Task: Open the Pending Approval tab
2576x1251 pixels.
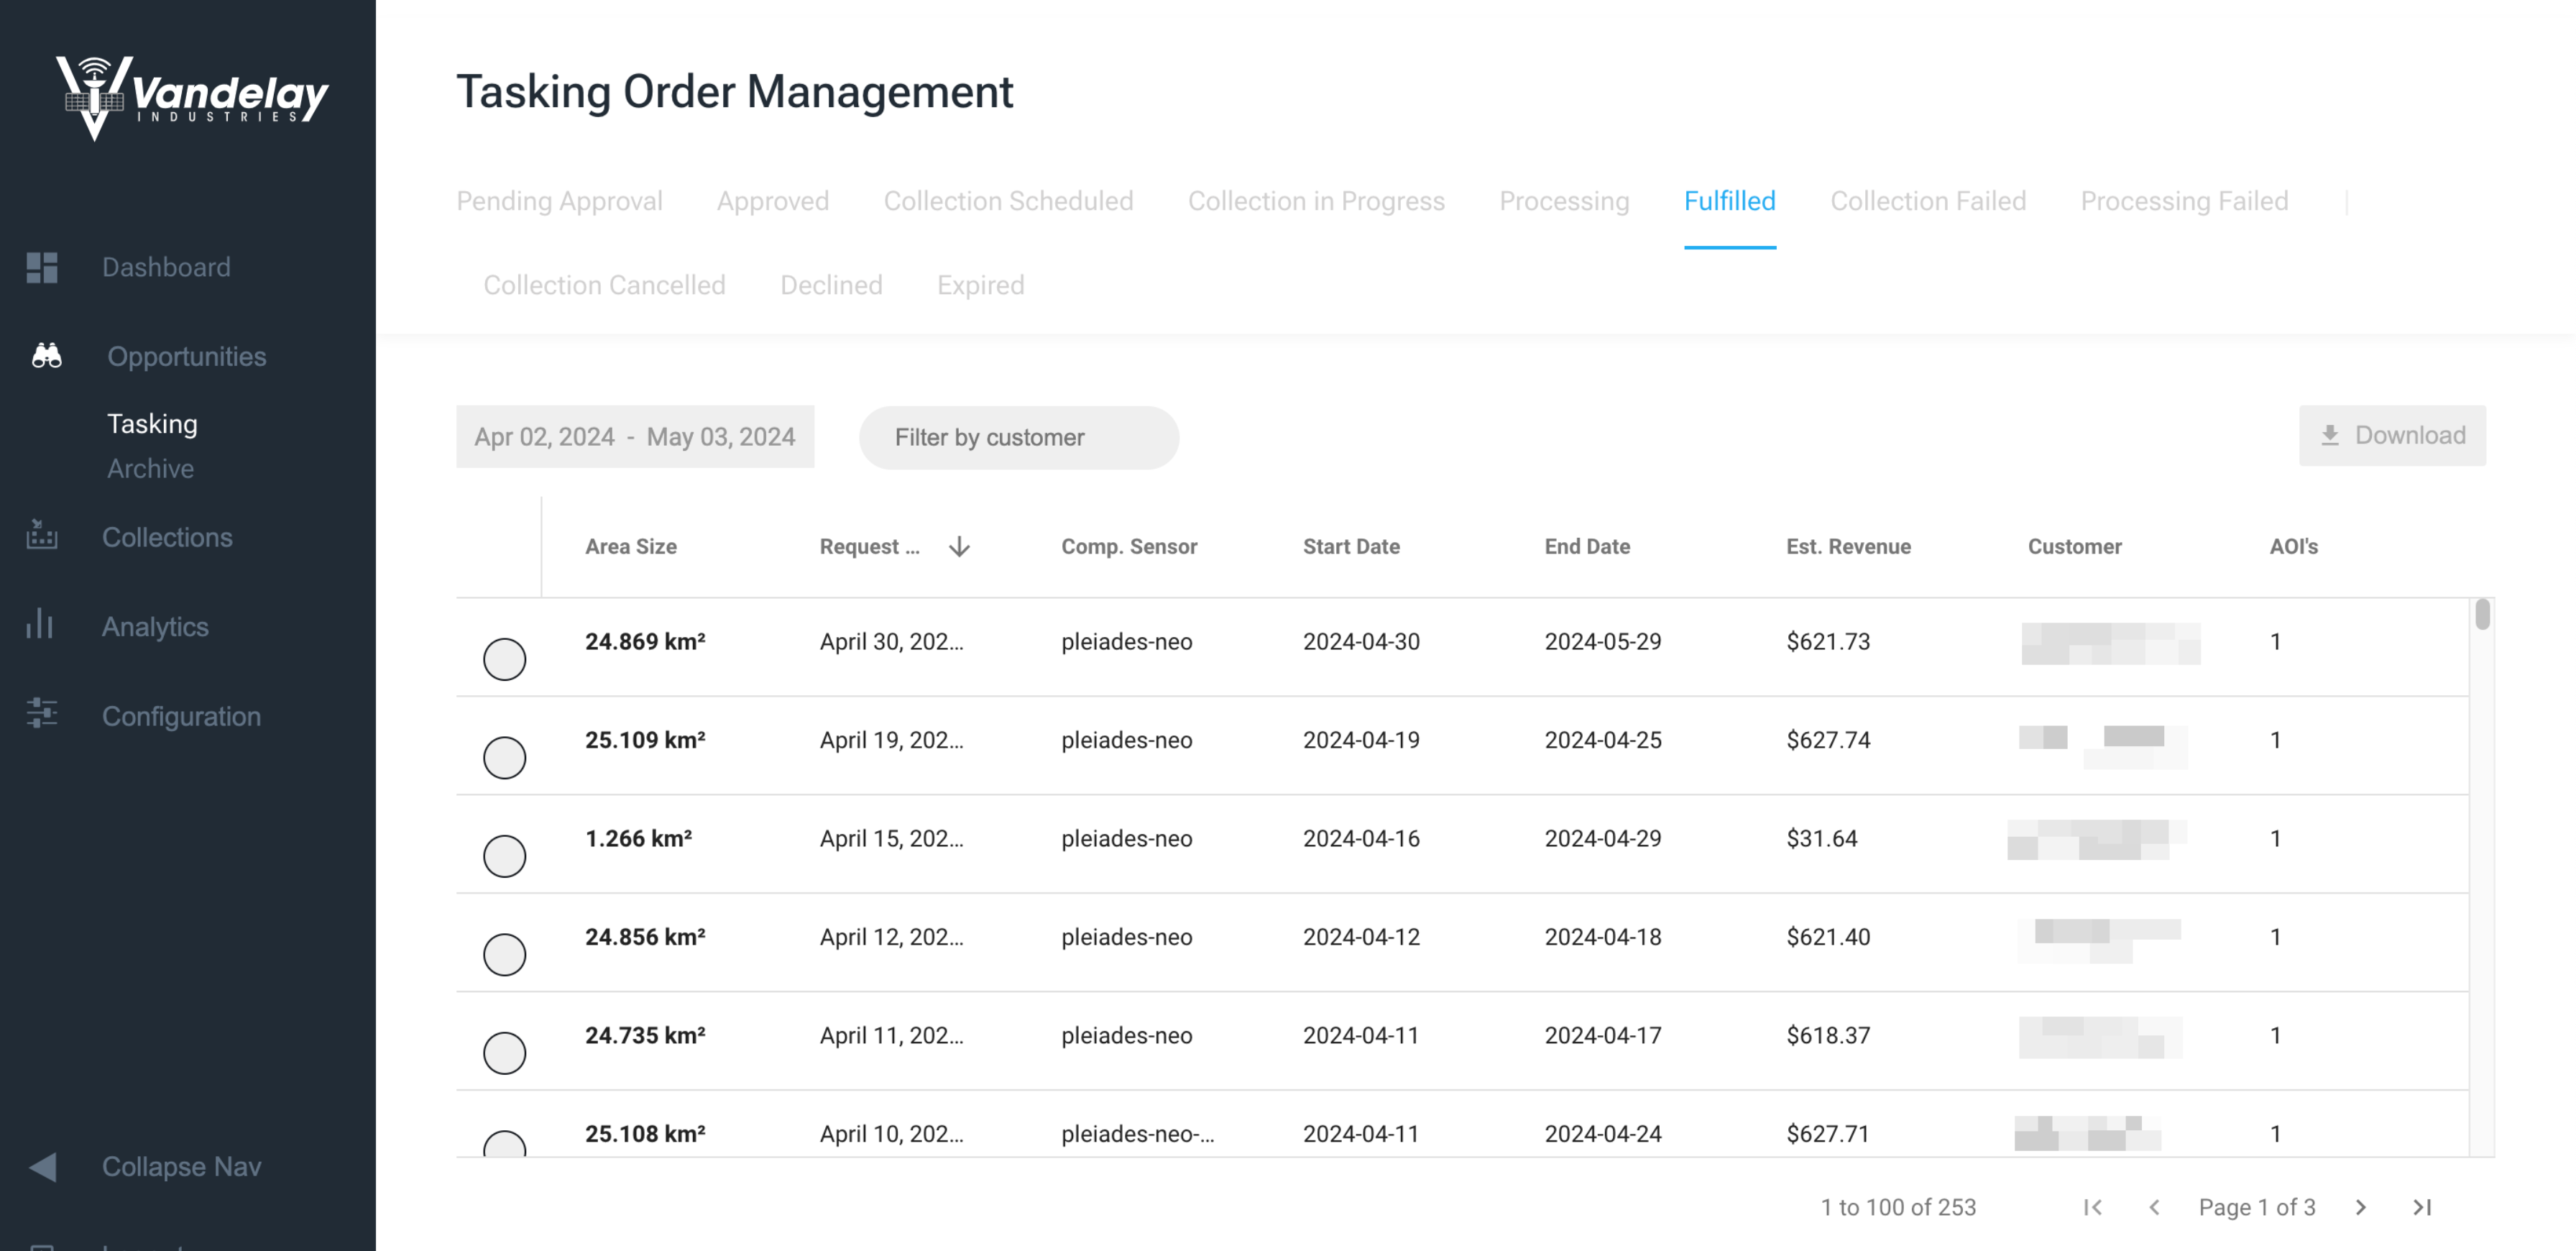Action: pos(560,201)
